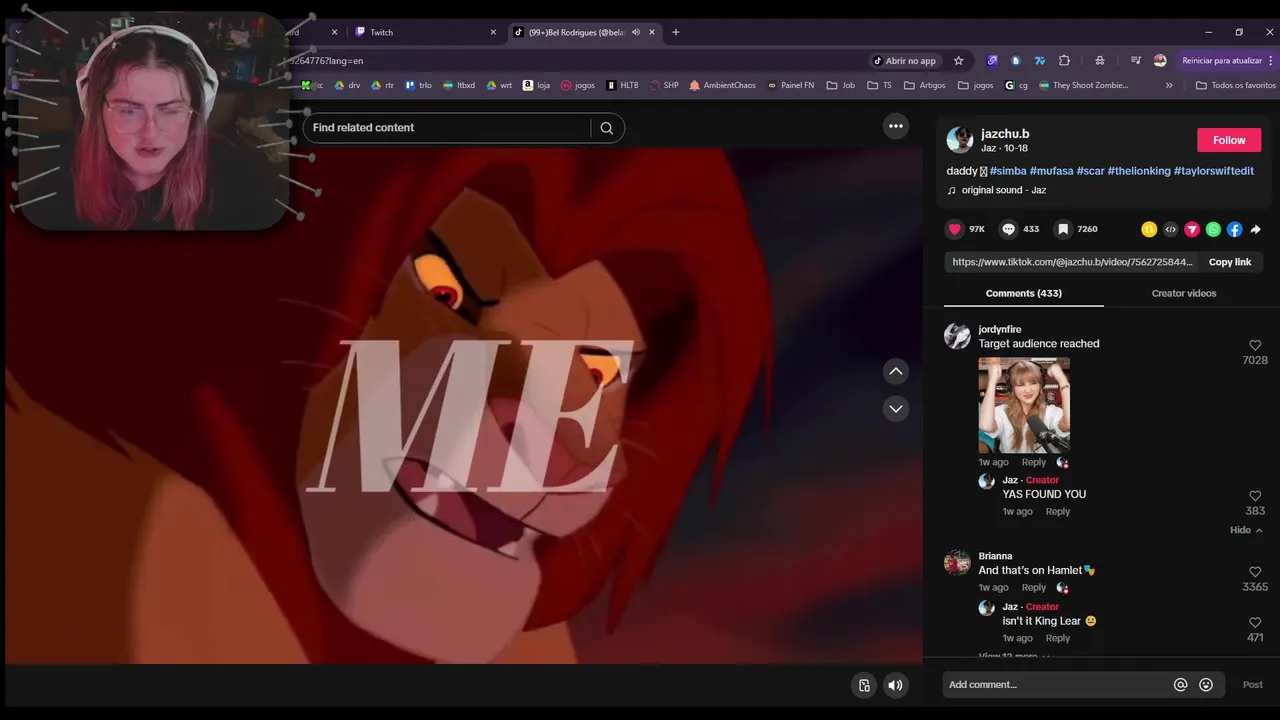Click the 'Add comment...' field
This screenshot has width=1280, height=720.
(x=1055, y=685)
